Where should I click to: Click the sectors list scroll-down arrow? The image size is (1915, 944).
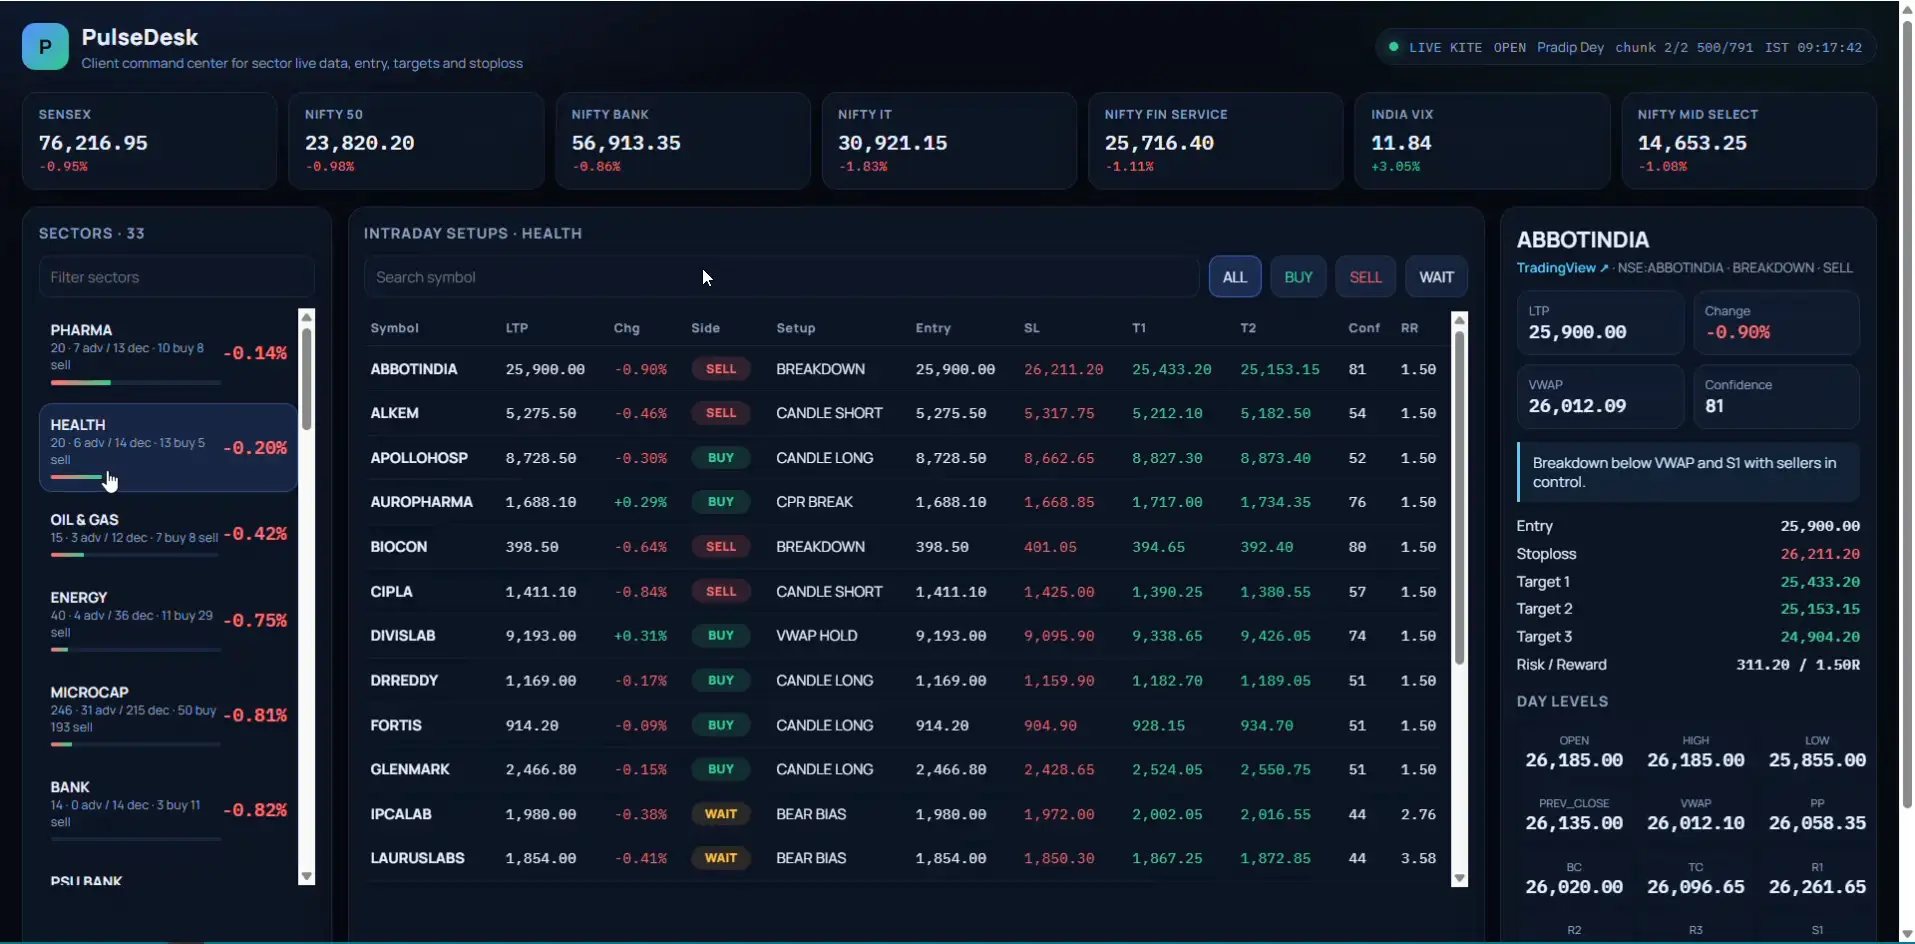[x=307, y=877]
